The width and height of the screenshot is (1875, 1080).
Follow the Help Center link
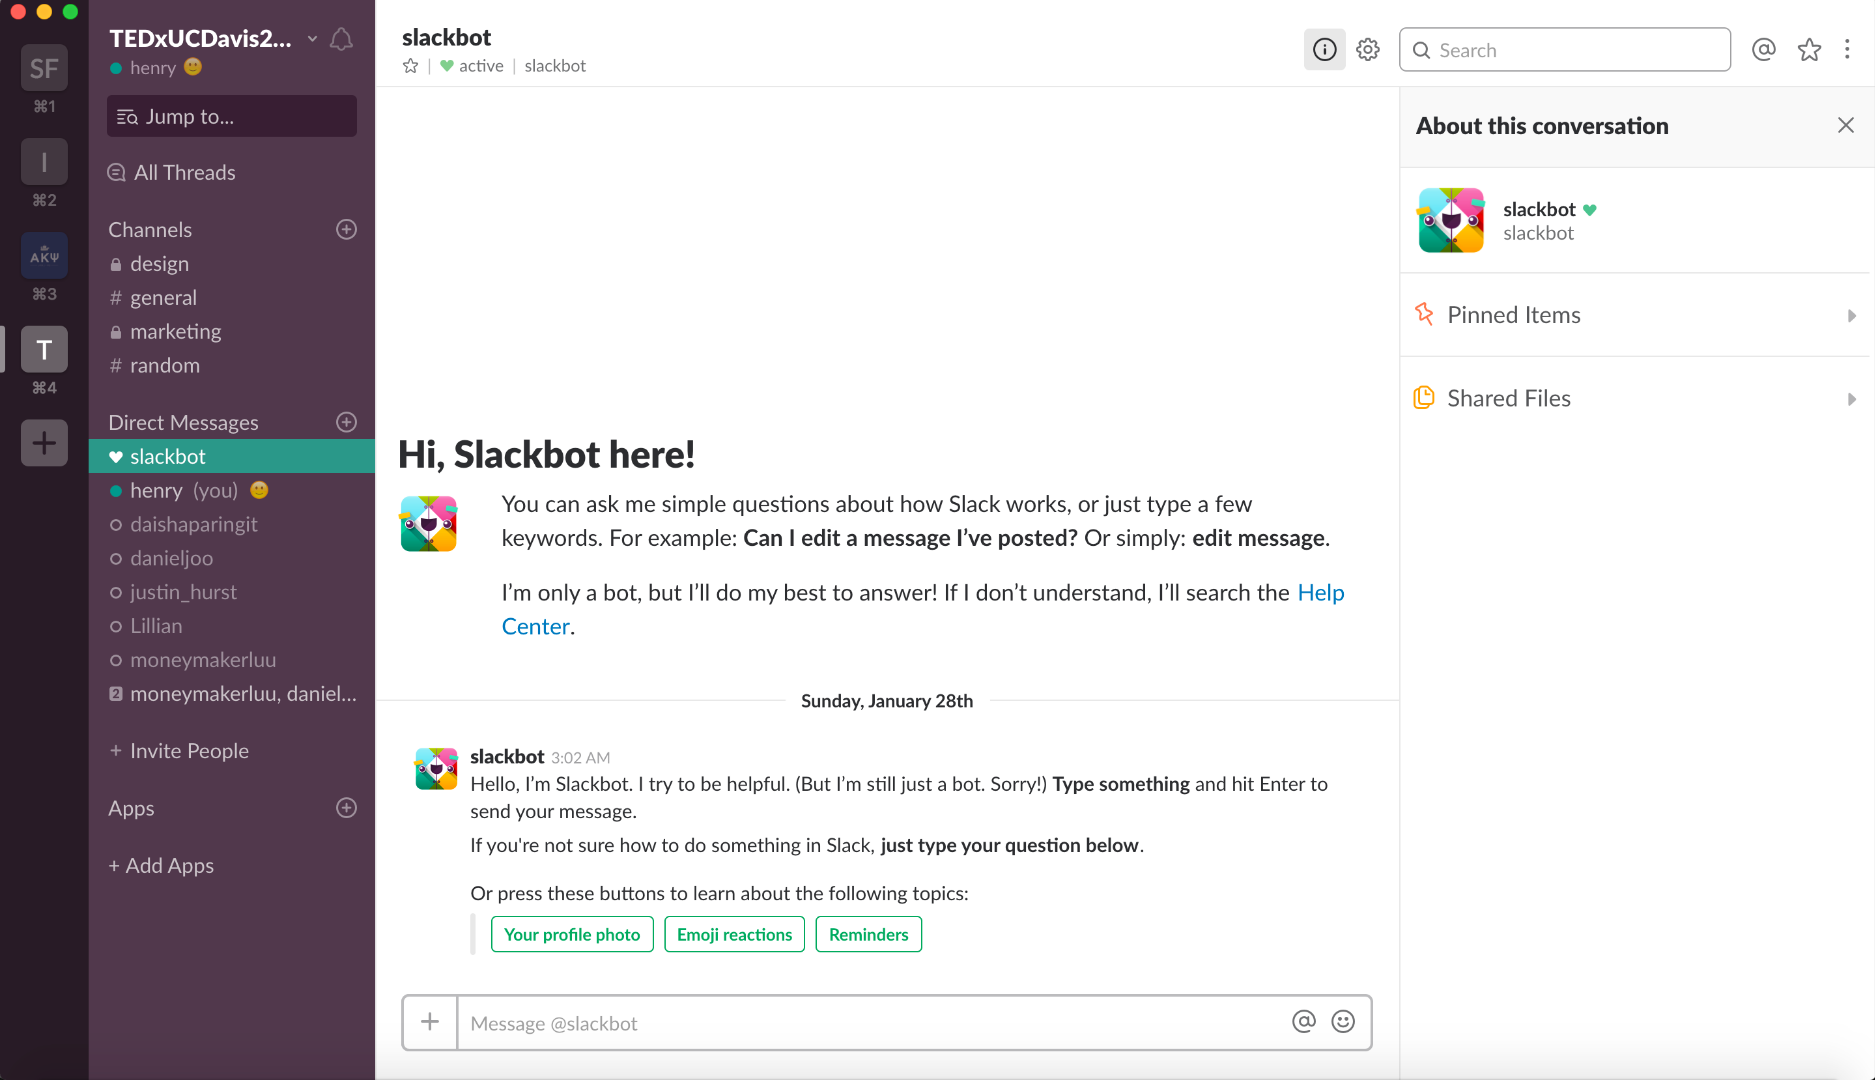pyautogui.click(x=1320, y=593)
